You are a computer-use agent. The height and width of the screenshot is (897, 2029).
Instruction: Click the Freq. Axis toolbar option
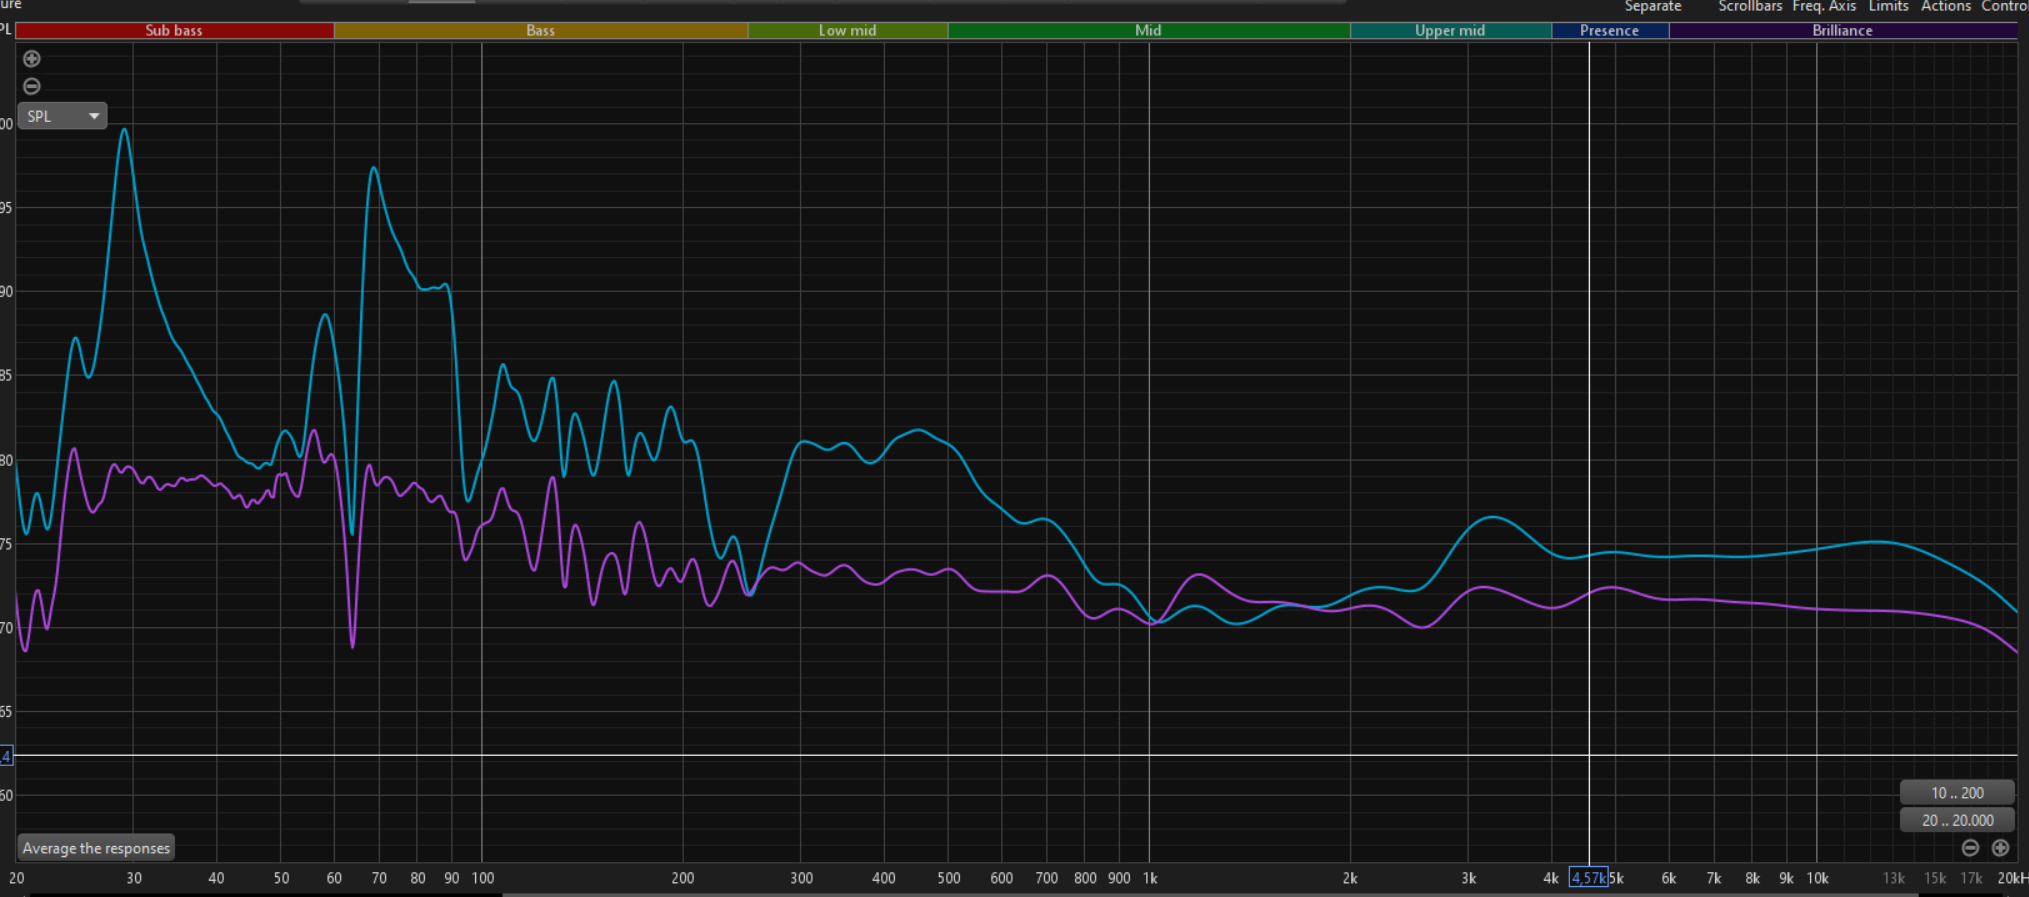coord(1824,6)
